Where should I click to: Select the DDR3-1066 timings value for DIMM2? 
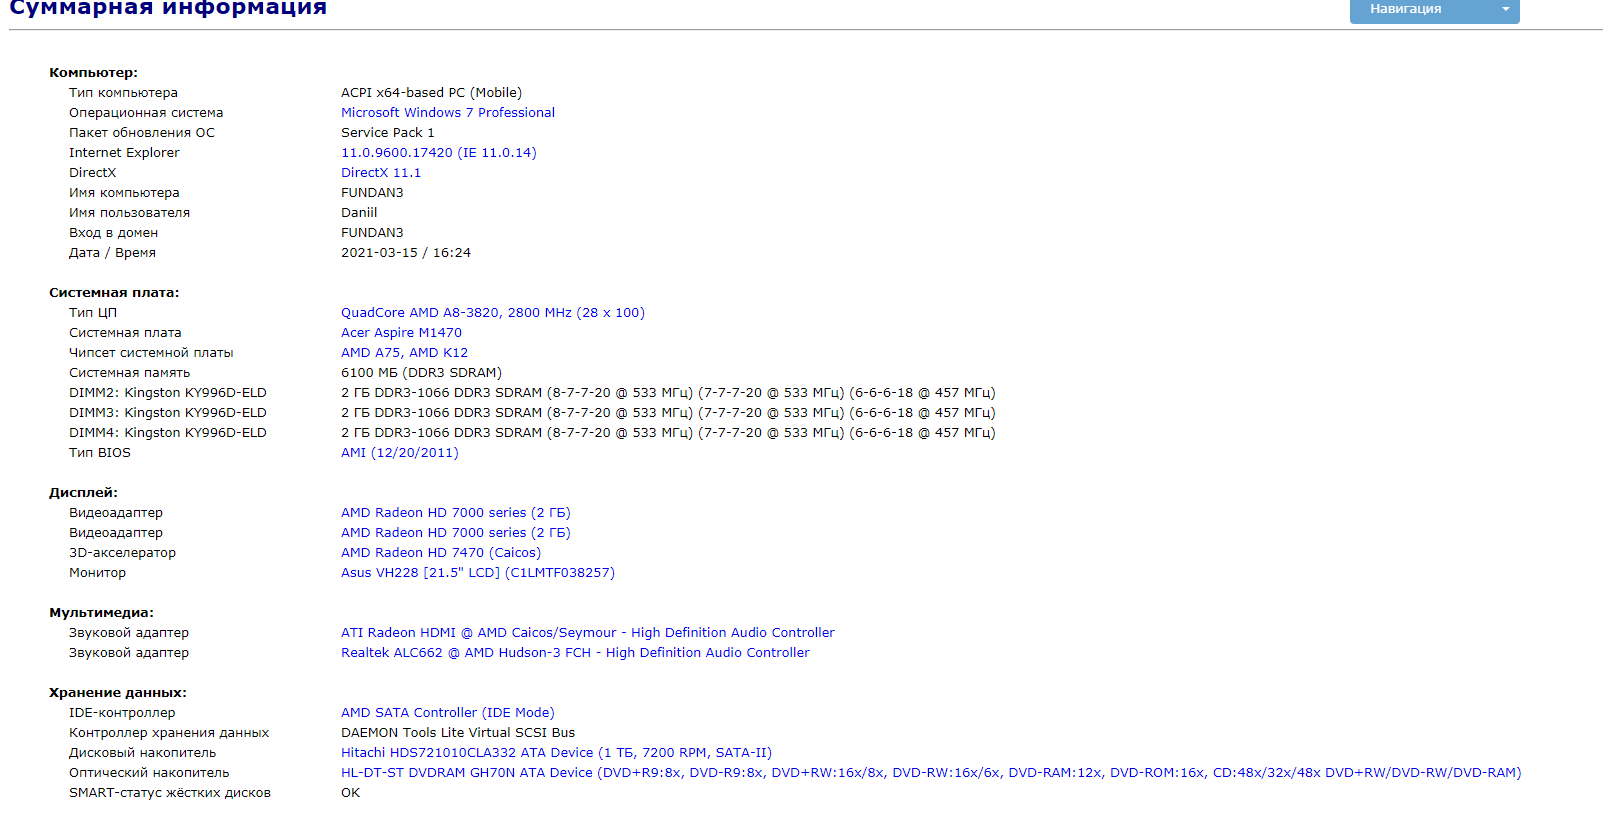[668, 393]
